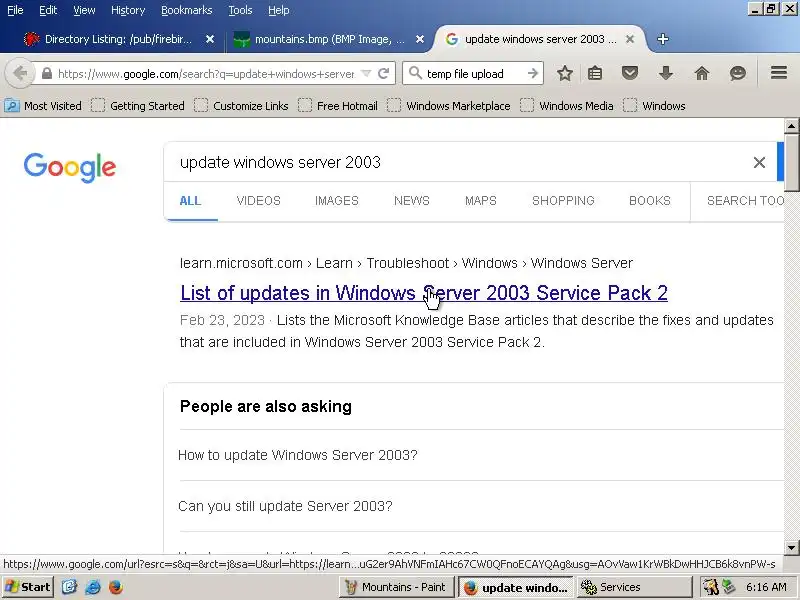Select the BOOKS search filter
This screenshot has width=800, height=600.
point(649,201)
